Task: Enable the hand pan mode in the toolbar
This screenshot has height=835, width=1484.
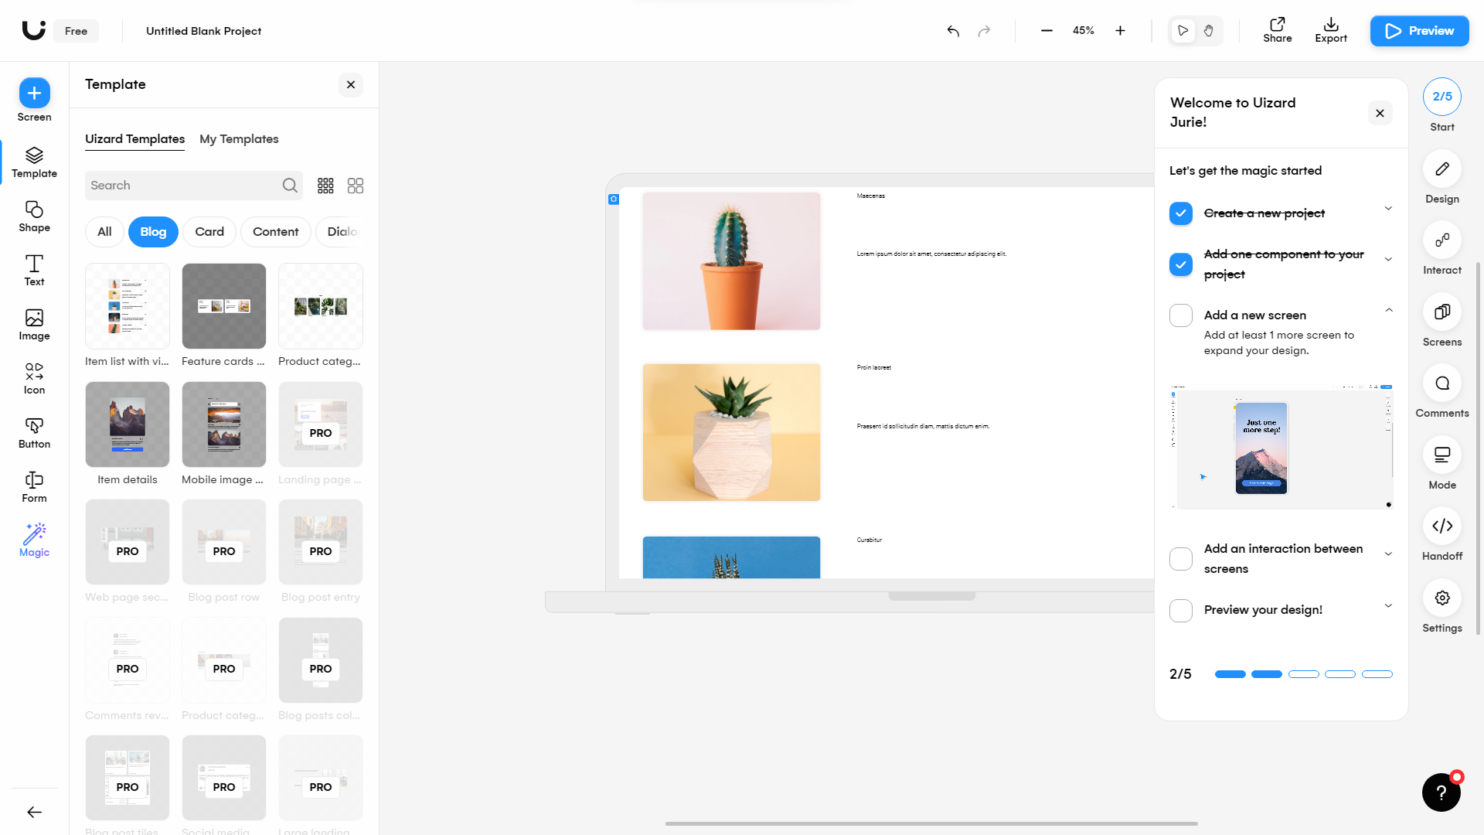Action: (x=1209, y=31)
